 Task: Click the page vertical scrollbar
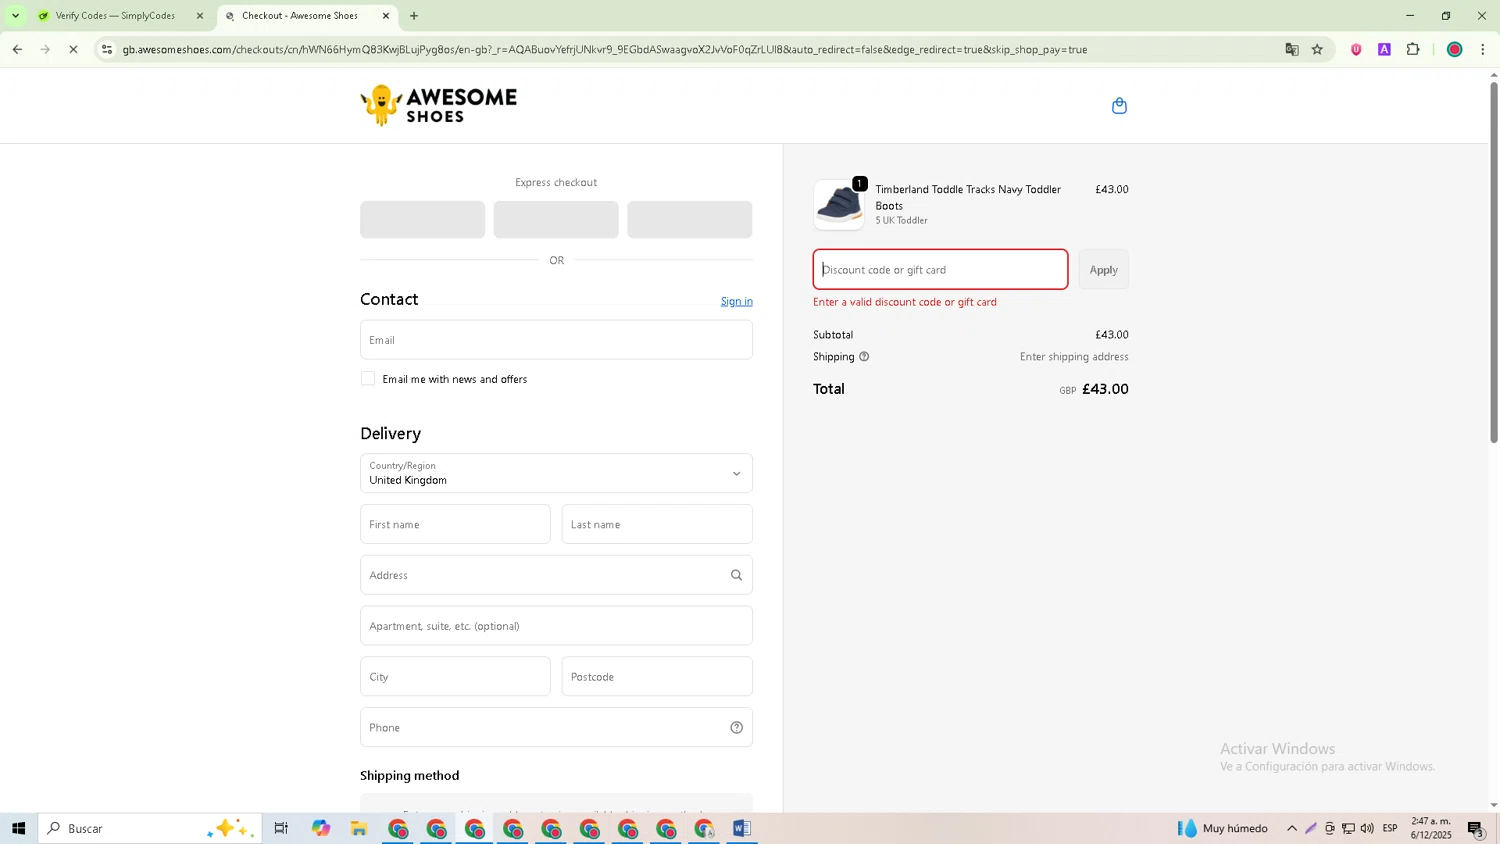[x=1494, y=260]
